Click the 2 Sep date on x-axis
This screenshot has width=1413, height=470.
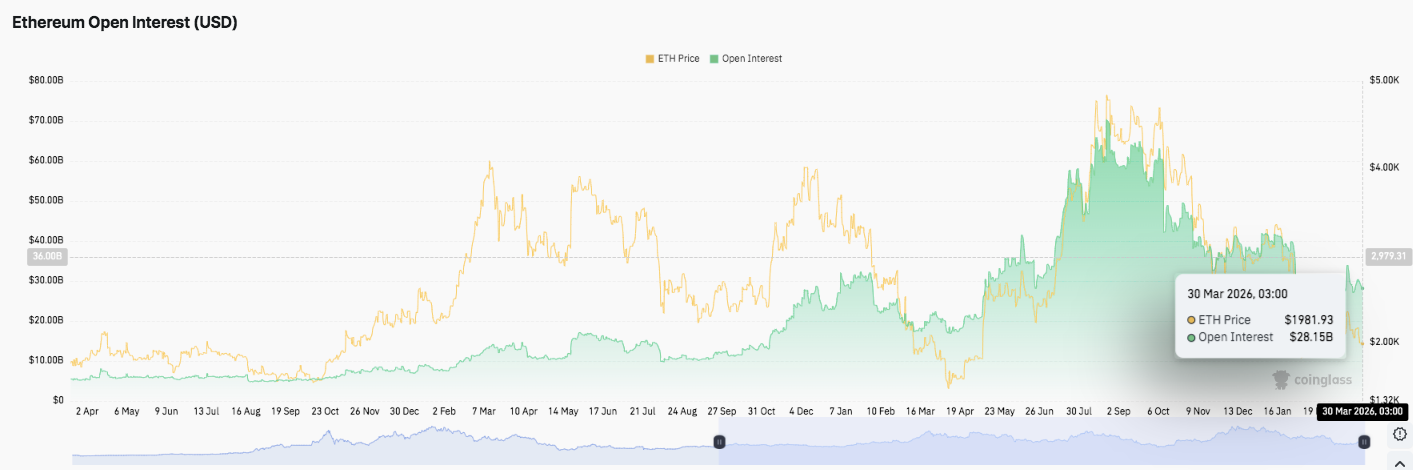click(1118, 411)
